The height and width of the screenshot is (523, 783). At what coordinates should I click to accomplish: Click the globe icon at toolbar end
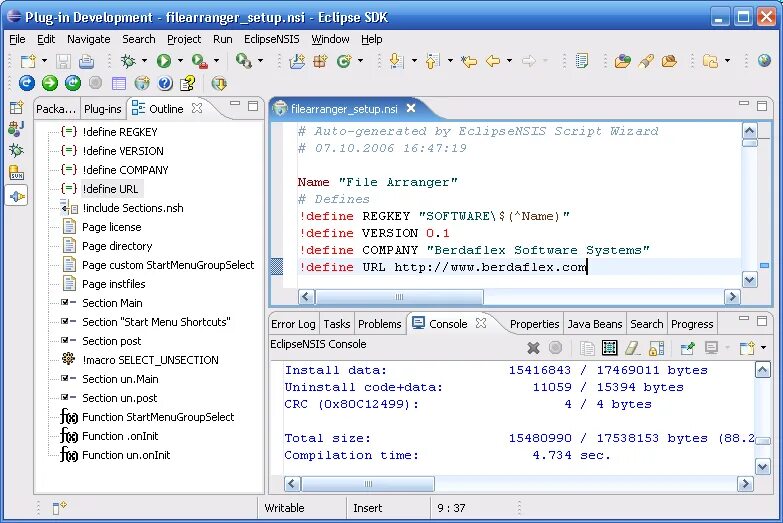pos(764,60)
